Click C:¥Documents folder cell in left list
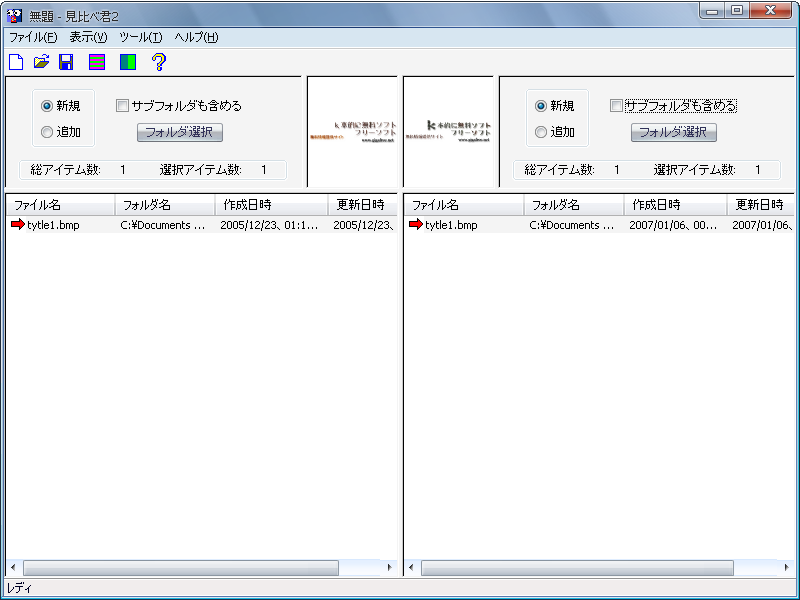800x600 pixels. coord(163,225)
